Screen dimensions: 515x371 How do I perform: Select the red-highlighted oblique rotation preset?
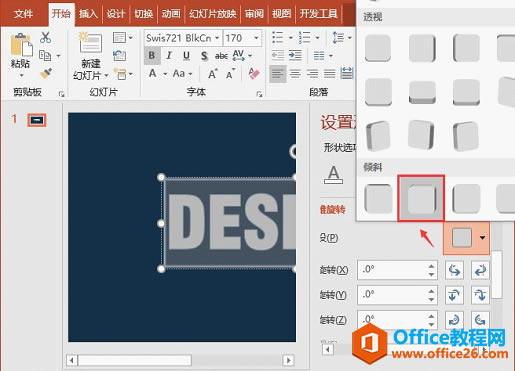click(421, 198)
